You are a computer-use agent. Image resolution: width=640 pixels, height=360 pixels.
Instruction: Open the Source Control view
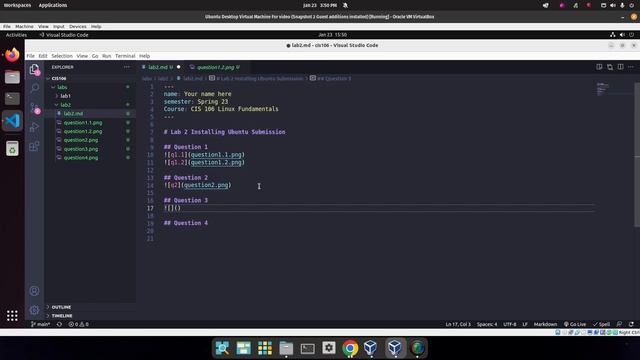[x=35, y=108]
